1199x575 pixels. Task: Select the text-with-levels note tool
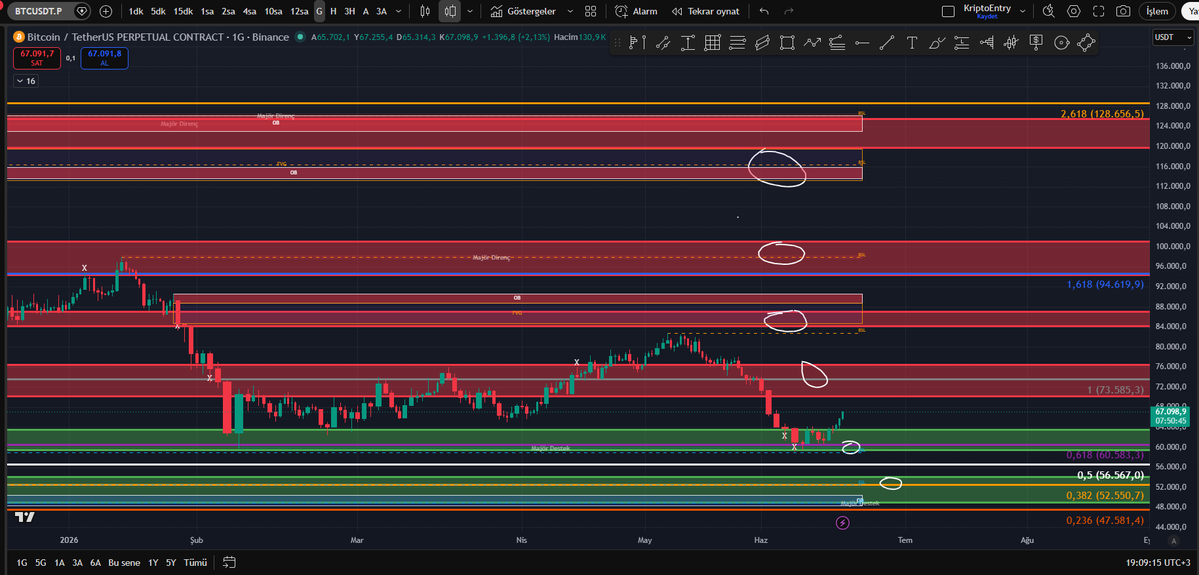(961, 43)
